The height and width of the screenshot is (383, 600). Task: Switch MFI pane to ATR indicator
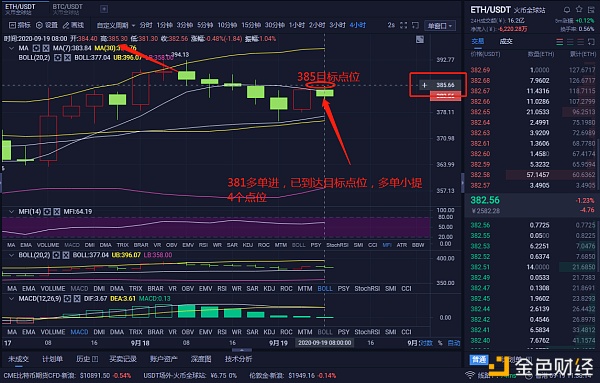click(x=401, y=245)
